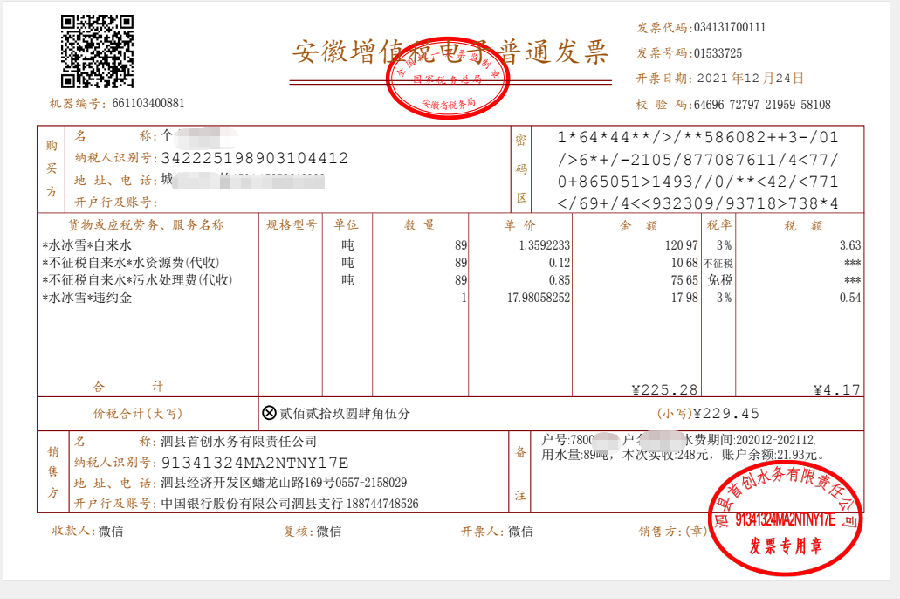The height and width of the screenshot is (599, 900).
Task: Click the tax rate cell 免税
Action: pyautogui.click(x=720, y=280)
